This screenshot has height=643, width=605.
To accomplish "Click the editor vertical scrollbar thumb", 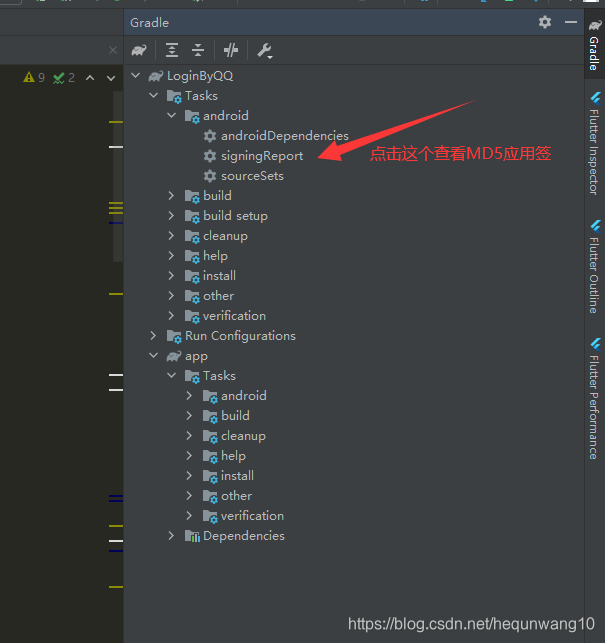I will tap(118, 176).
